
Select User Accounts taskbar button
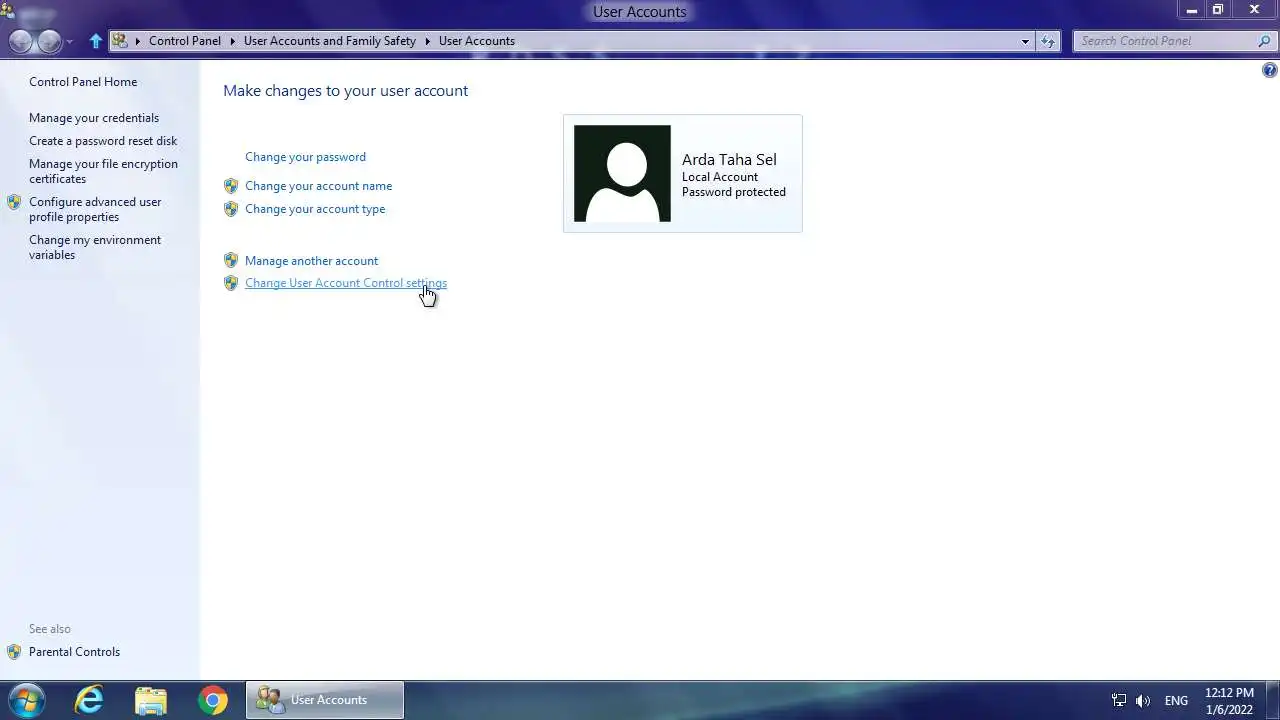click(325, 700)
